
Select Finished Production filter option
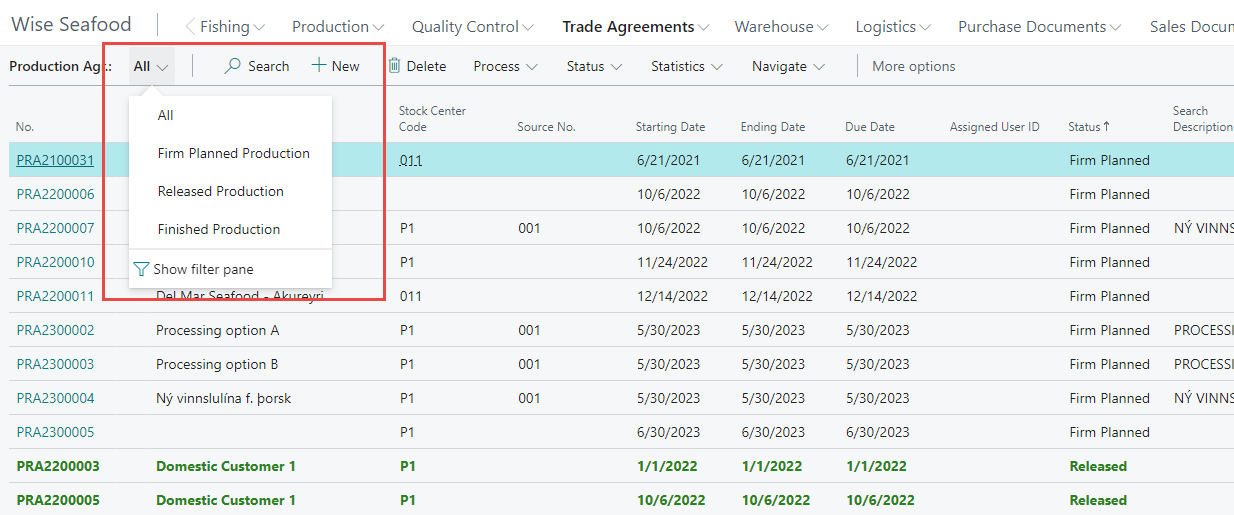218,229
